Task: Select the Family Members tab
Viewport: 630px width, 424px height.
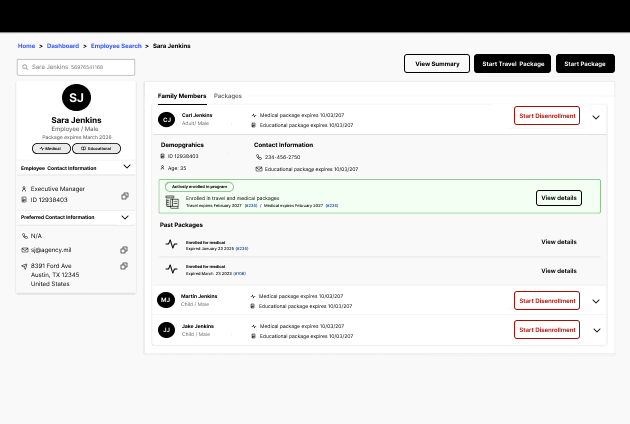Action: [182, 95]
